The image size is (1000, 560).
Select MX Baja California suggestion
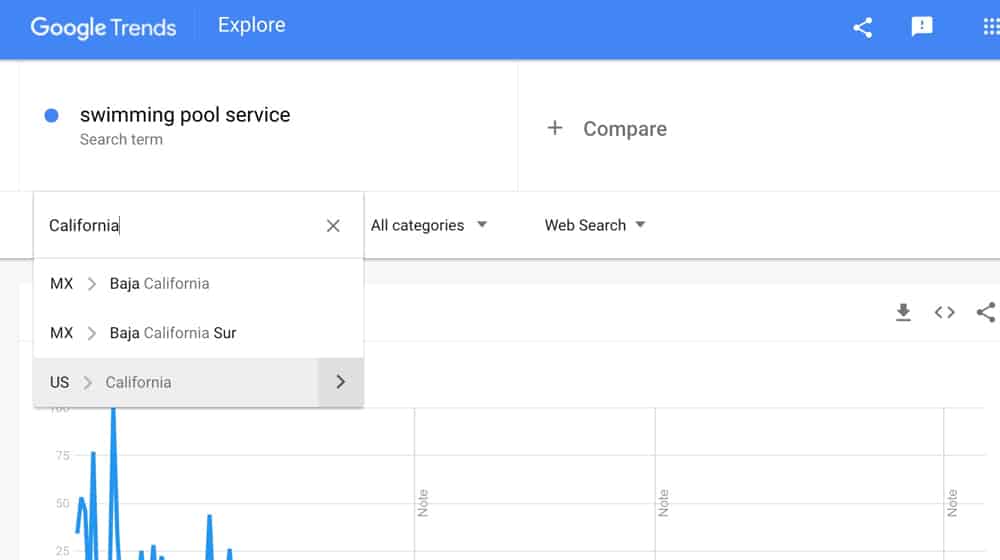pos(198,283)
